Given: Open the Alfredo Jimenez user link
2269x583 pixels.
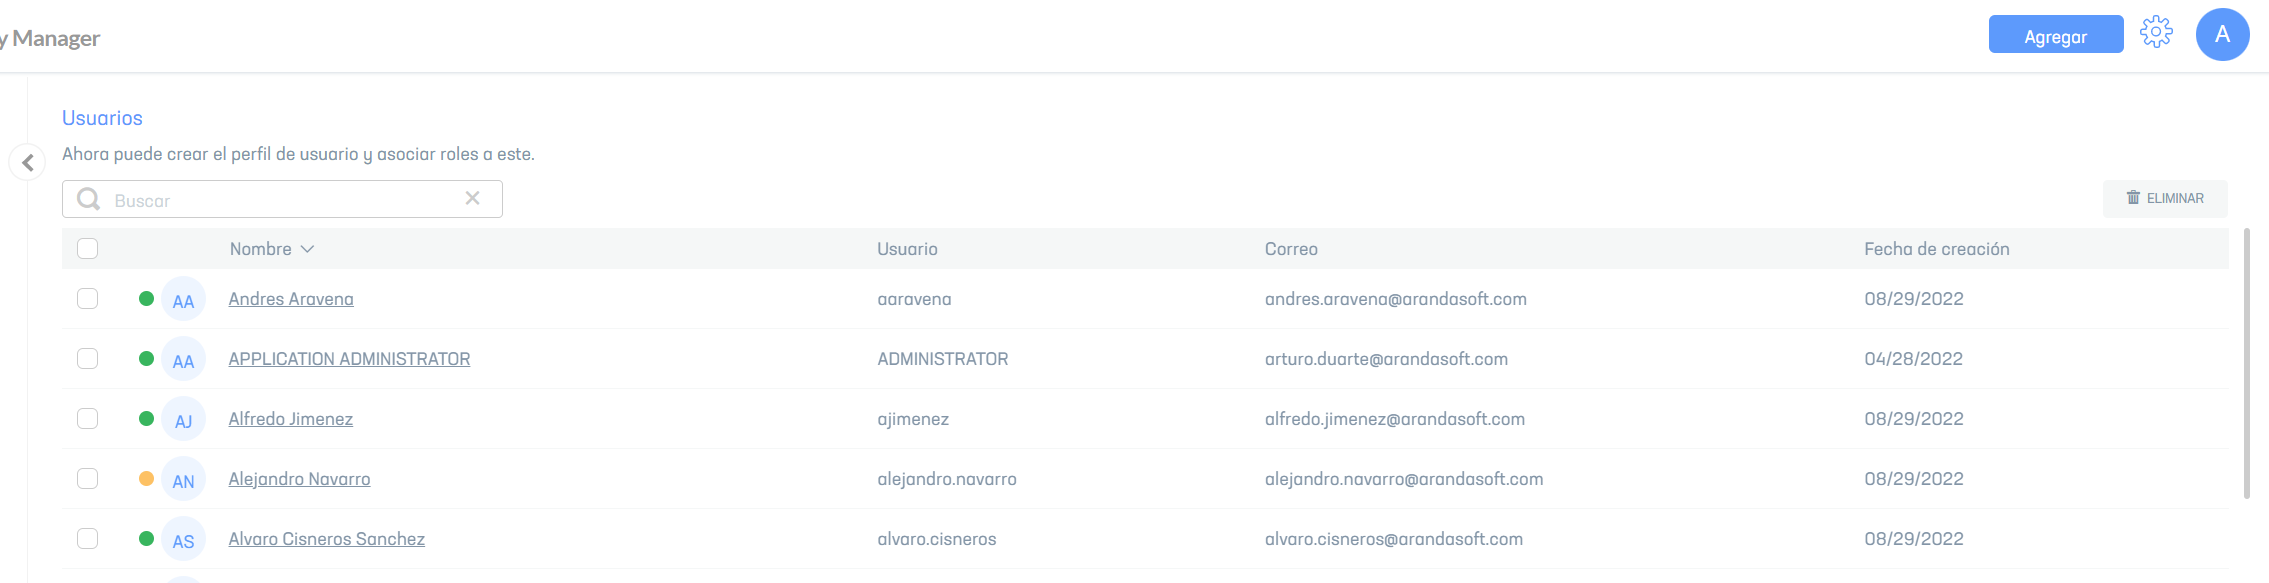Looking at the screenshot, I should click(x=291, y=419).
